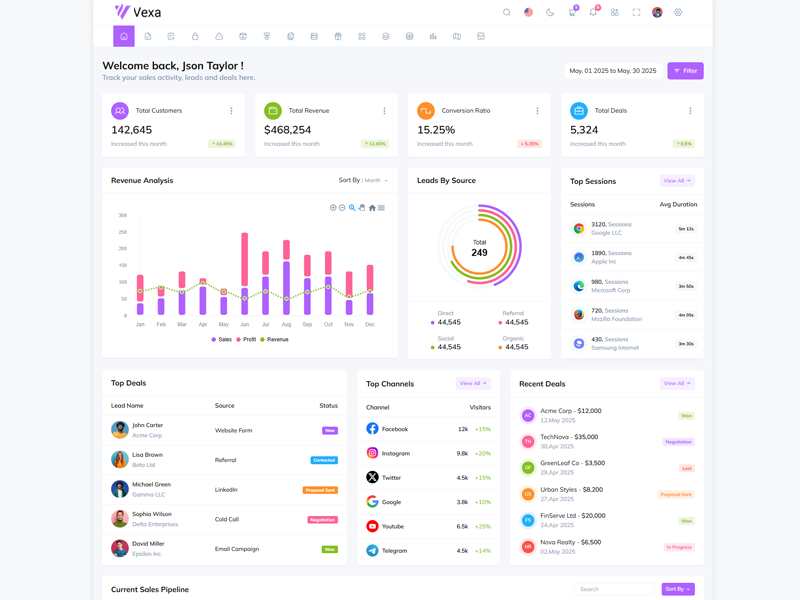Open the settings gear icon
The width and height of the screenshot is (800, 600).
coord(678,13)
